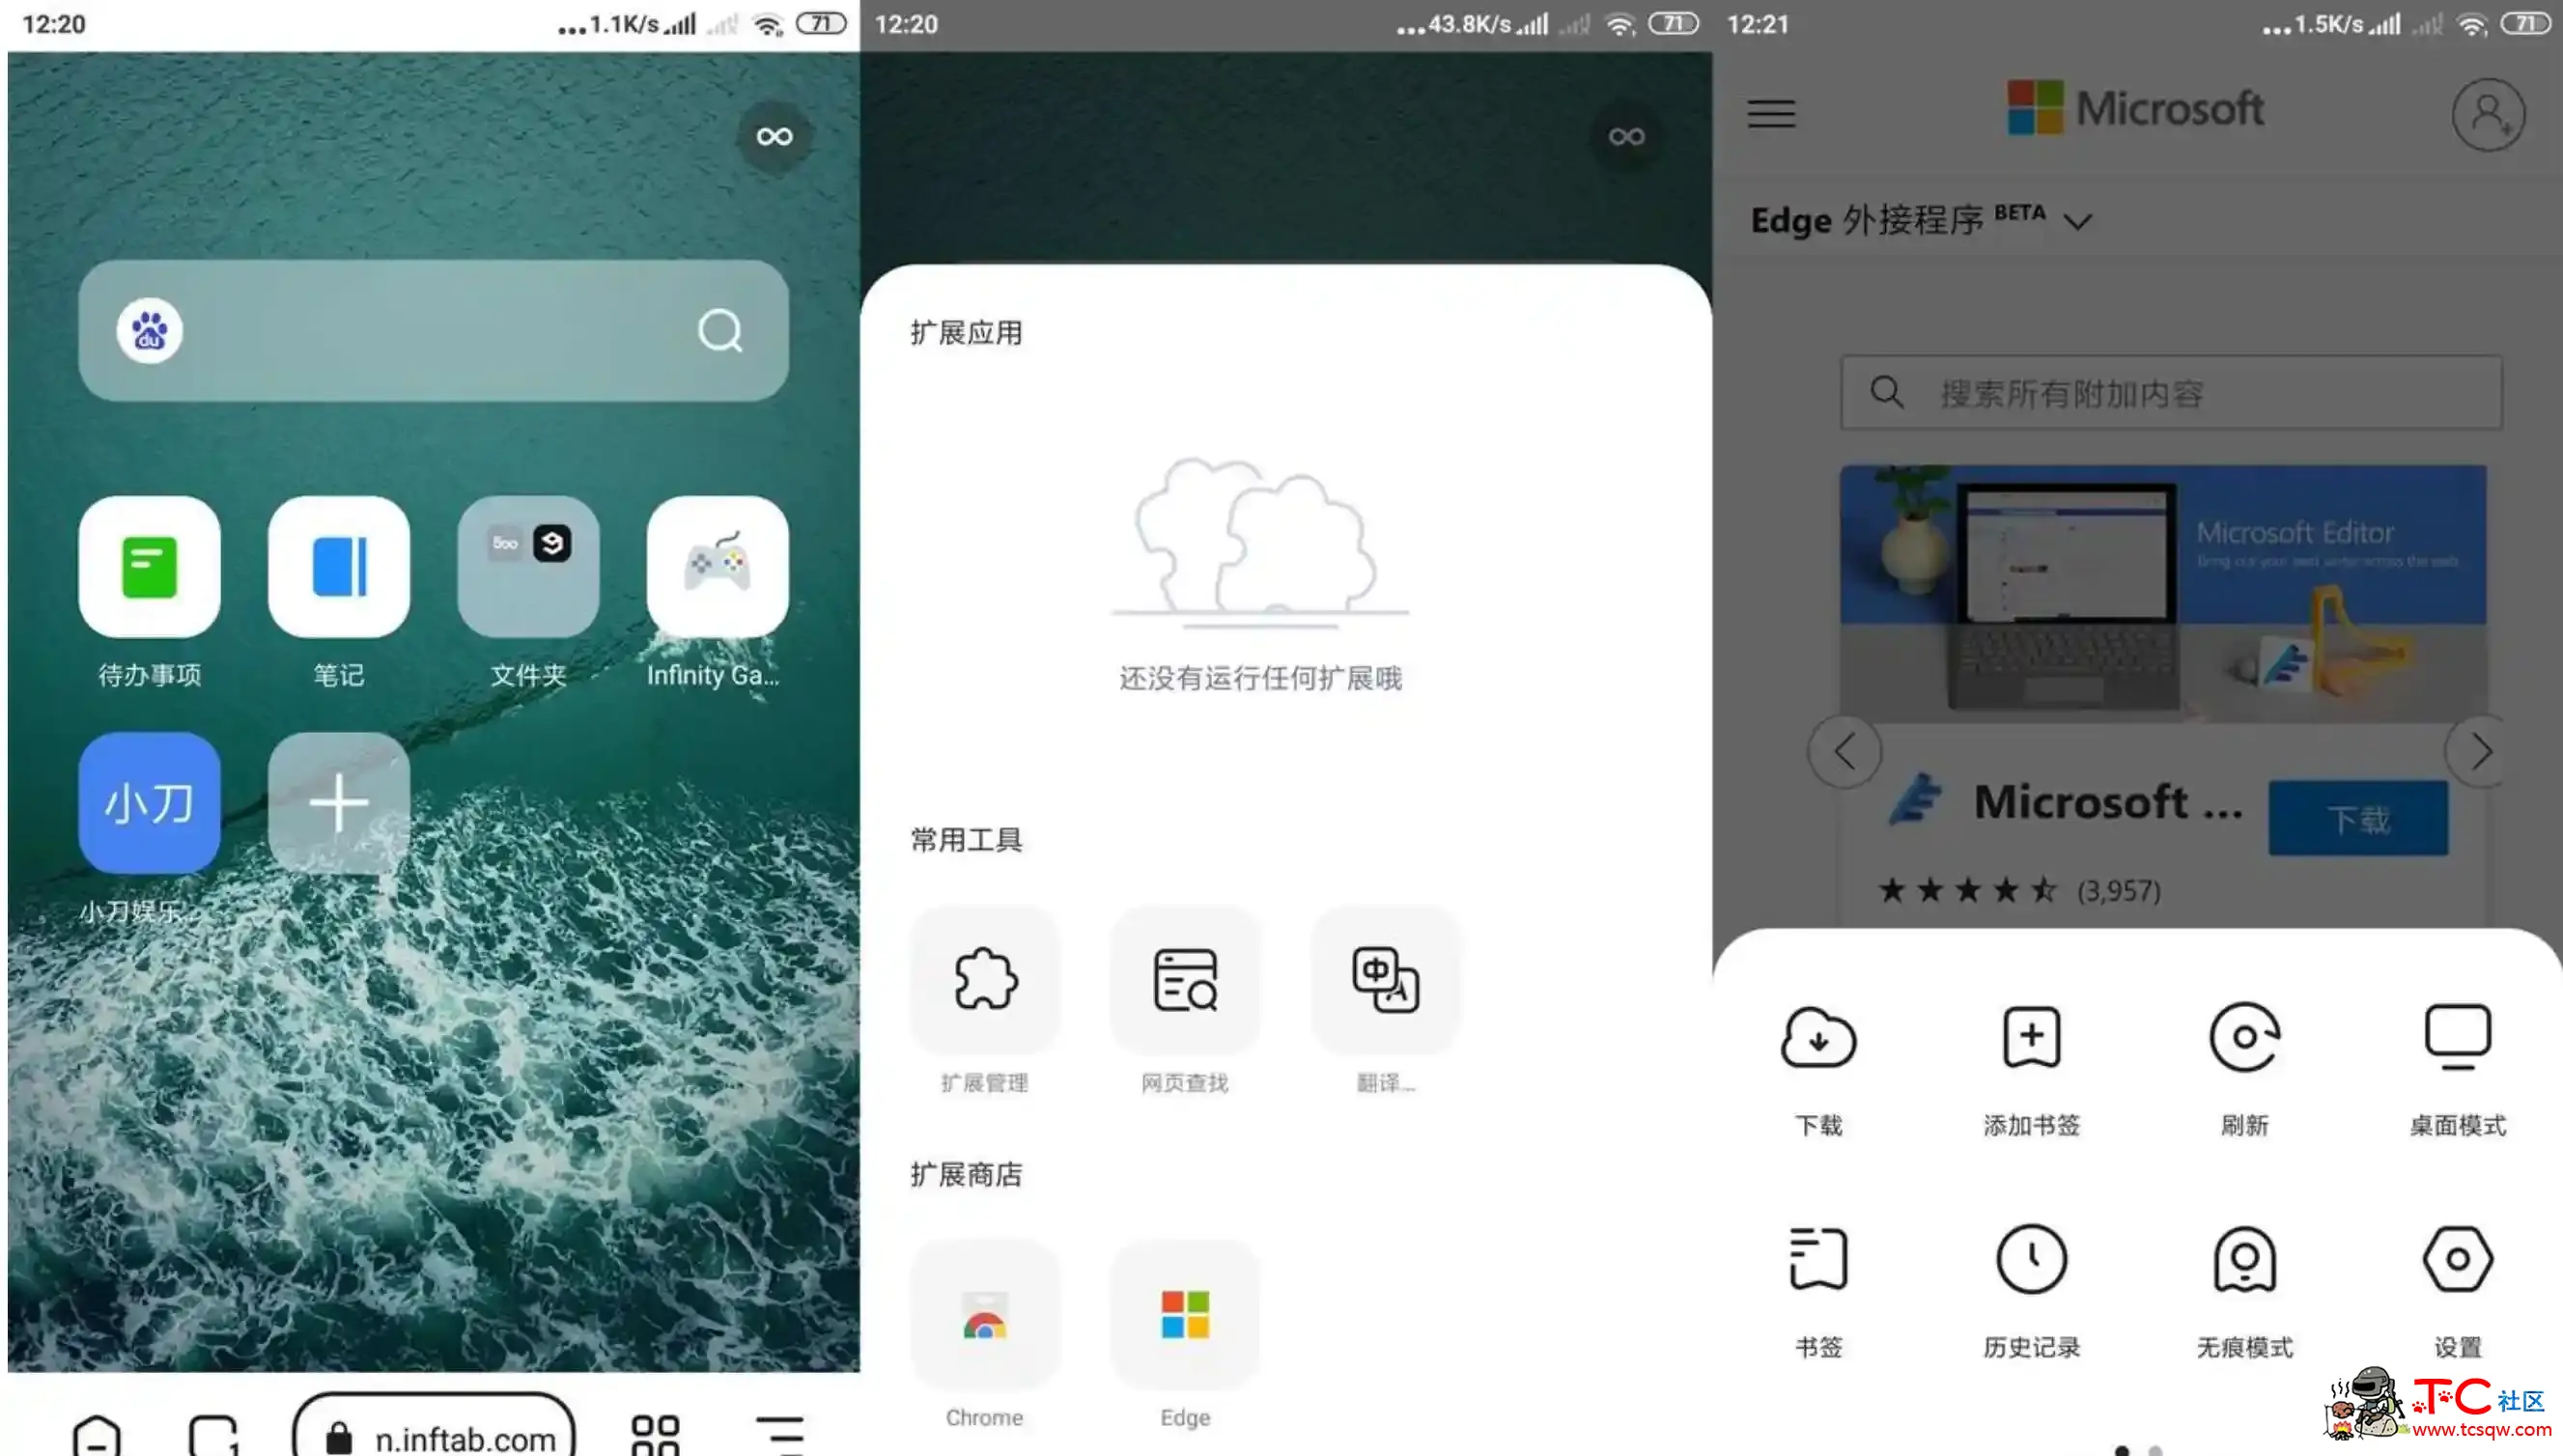Click the 无痕模式 (InPrivate) icon
The image size is (2563, 1456).
(x=2244, y=1259)
